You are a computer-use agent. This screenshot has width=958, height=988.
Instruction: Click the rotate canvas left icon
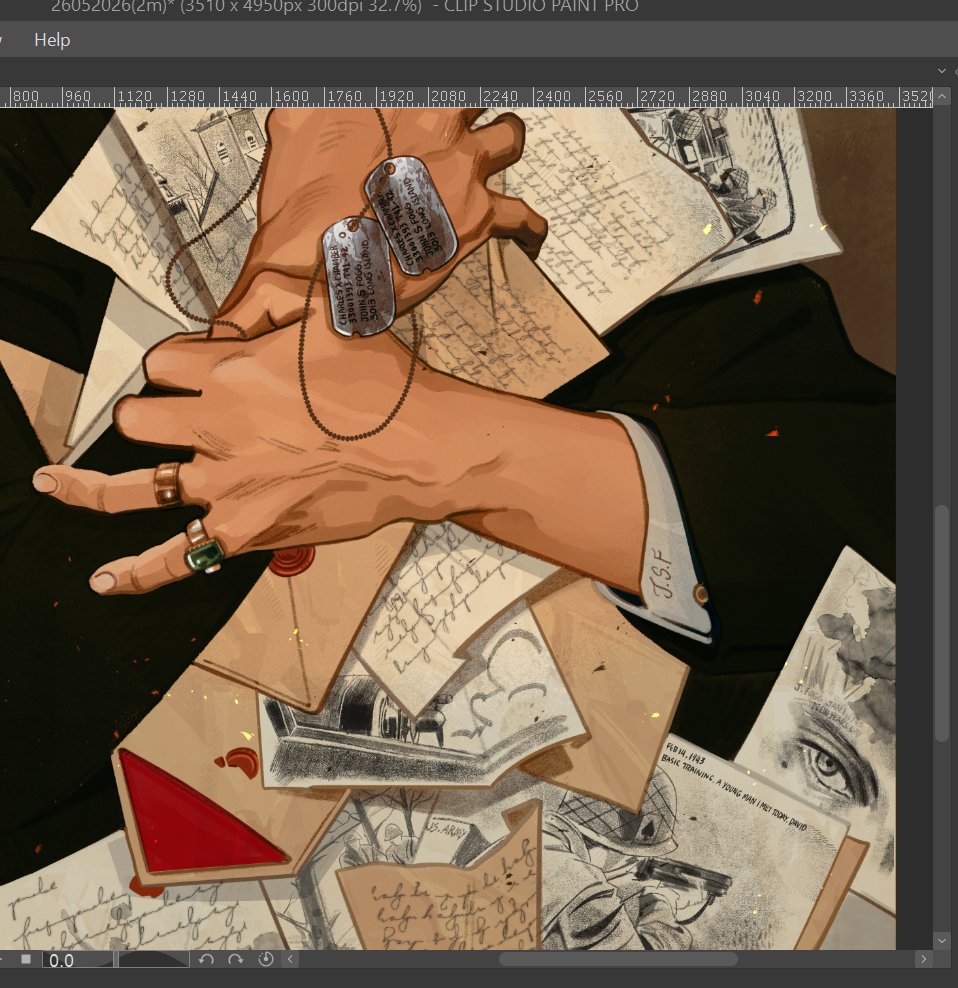[206, 959]
